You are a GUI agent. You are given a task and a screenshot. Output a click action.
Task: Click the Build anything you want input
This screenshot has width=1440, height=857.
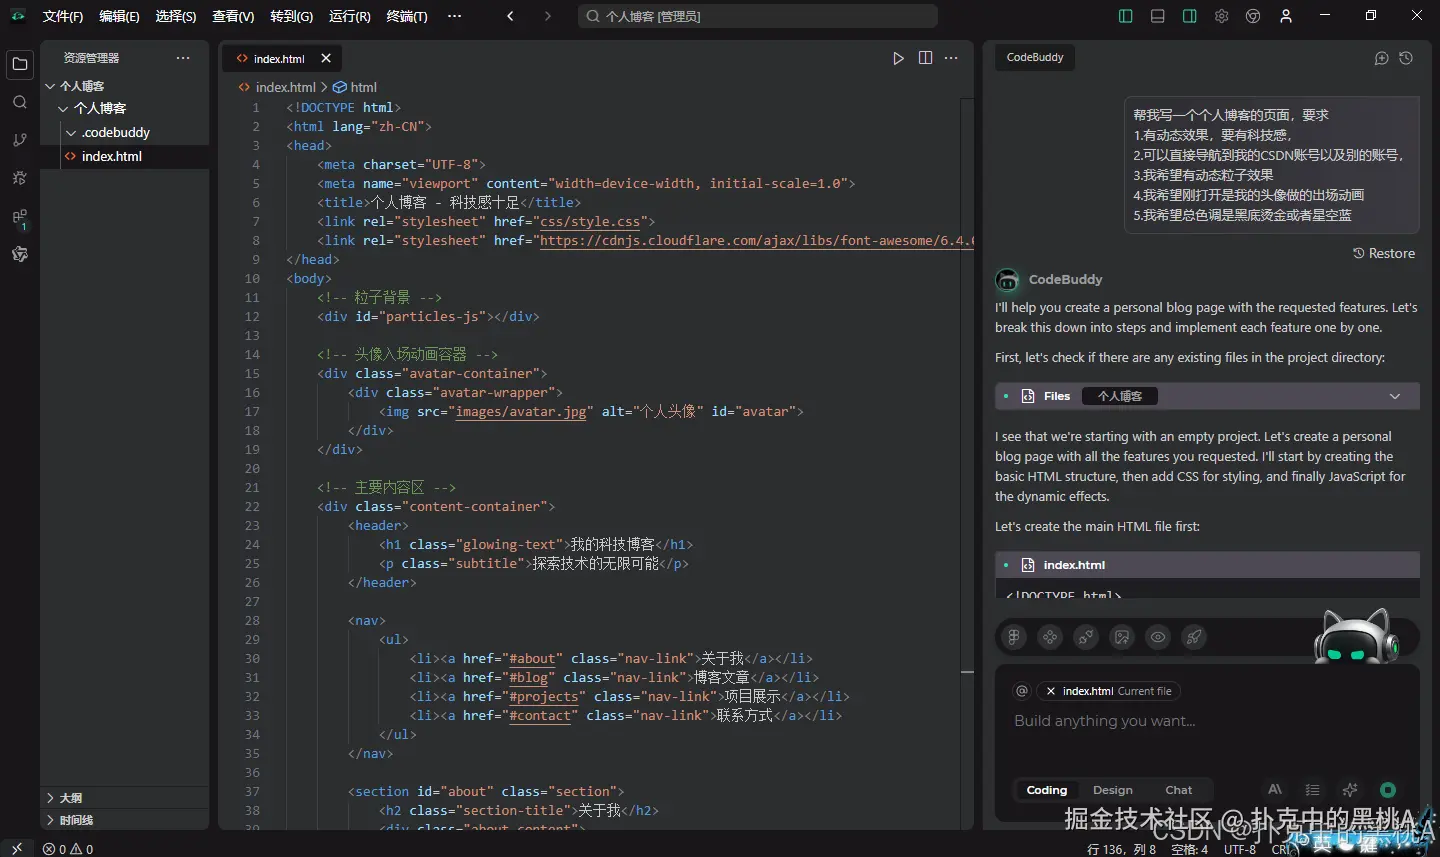pyautogui.click(x=1105, y=721)
